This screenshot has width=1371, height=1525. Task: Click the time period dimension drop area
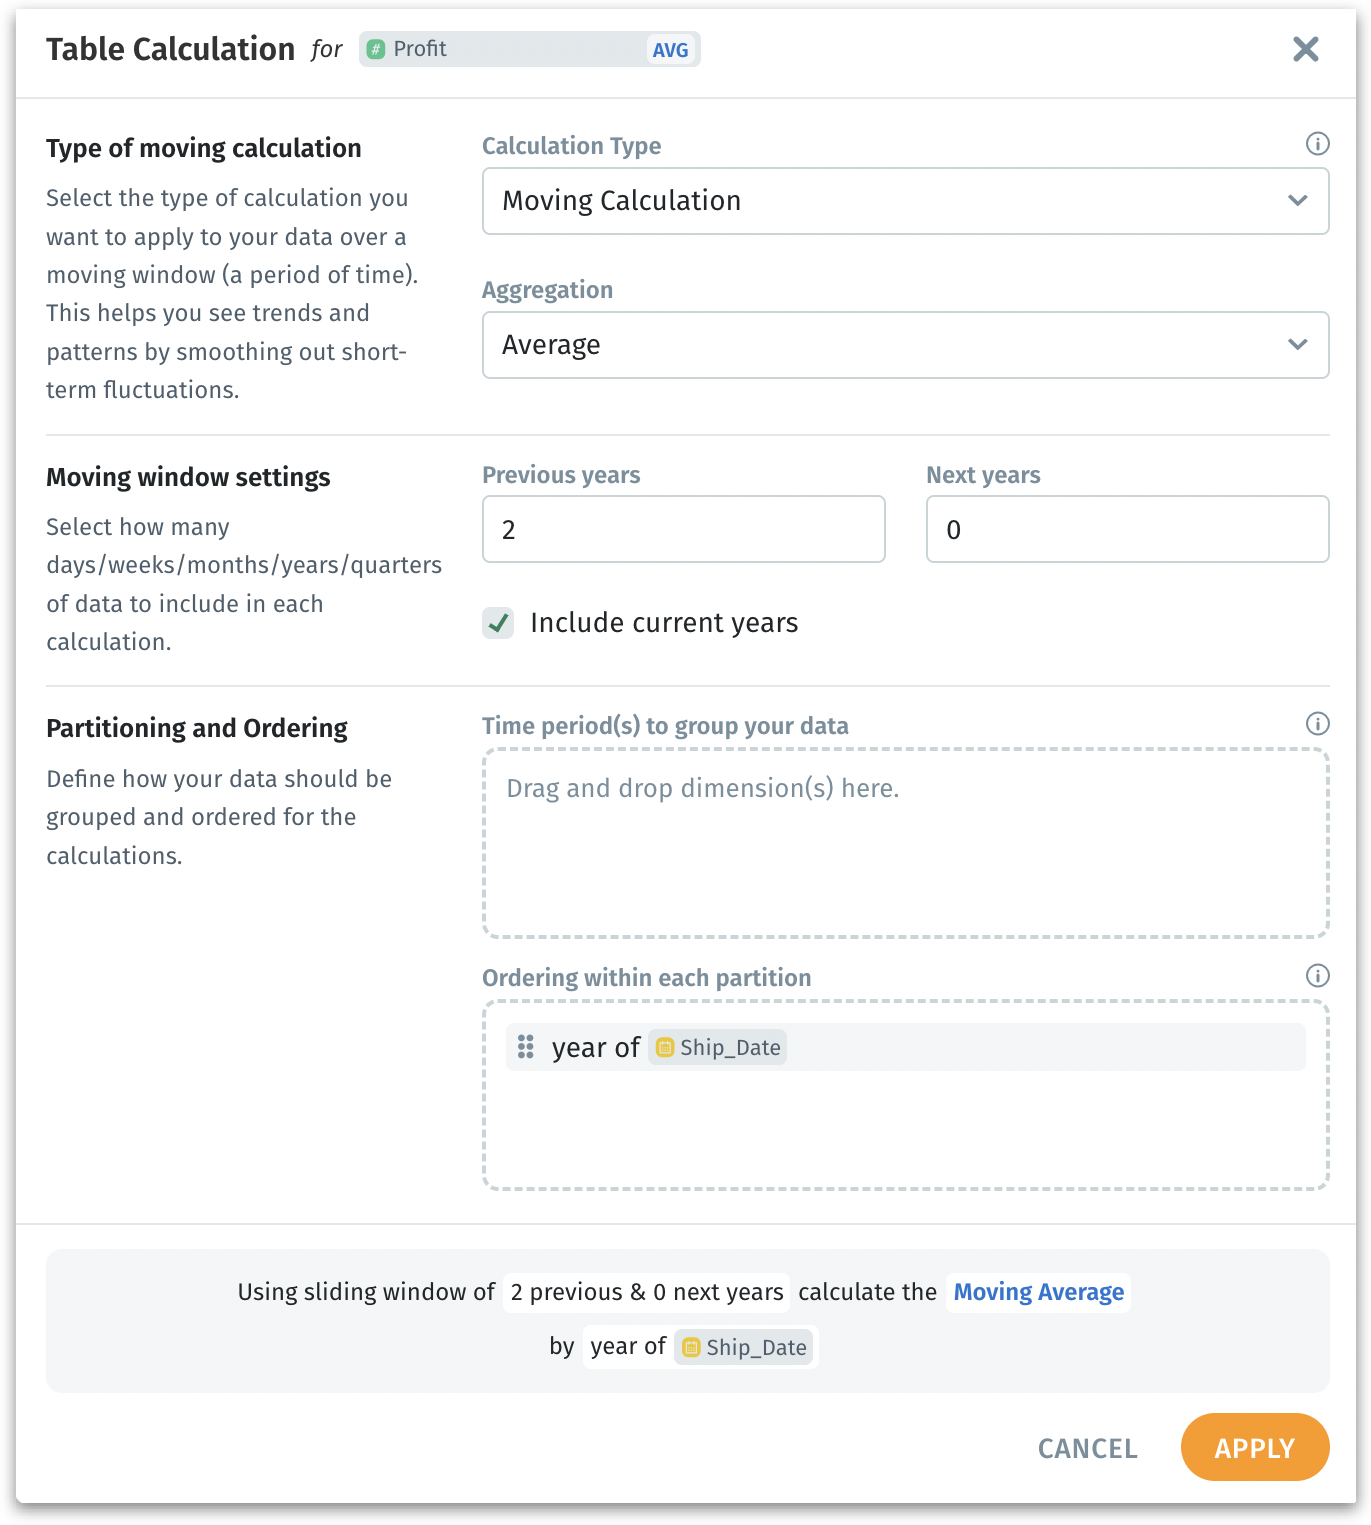pos(905,843)
